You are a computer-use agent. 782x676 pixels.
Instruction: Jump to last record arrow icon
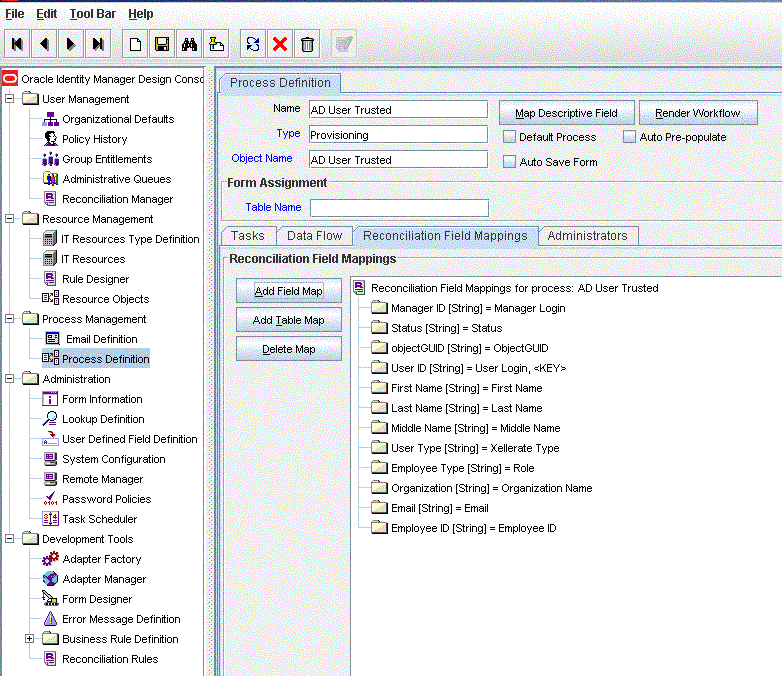[97, 44]
